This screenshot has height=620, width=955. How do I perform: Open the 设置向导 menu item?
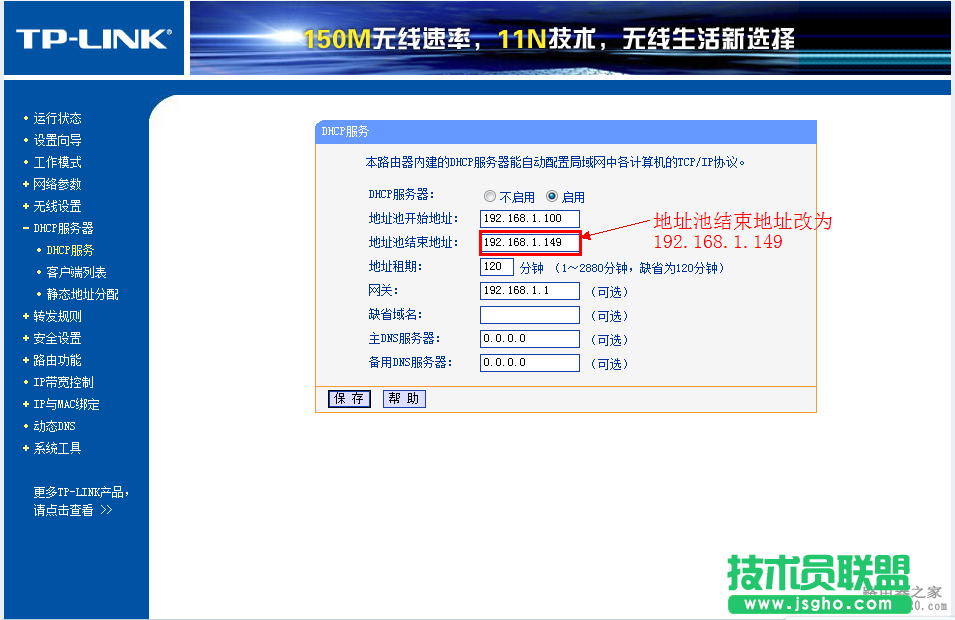pyautogui.click(x=57, y=140)
